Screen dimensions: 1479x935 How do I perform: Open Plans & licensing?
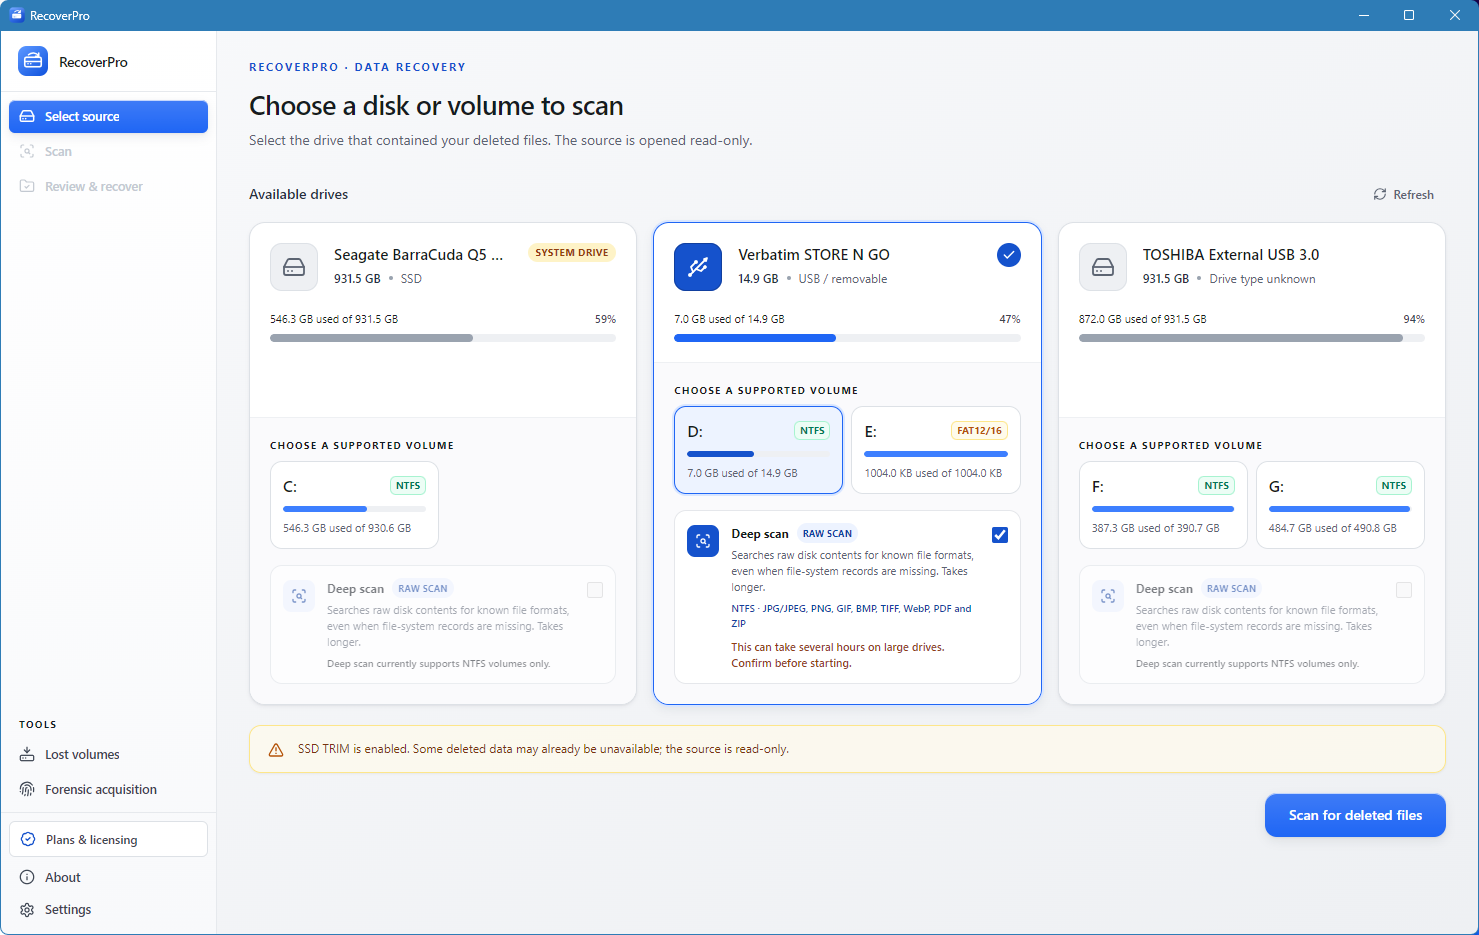tap(108, 839)
